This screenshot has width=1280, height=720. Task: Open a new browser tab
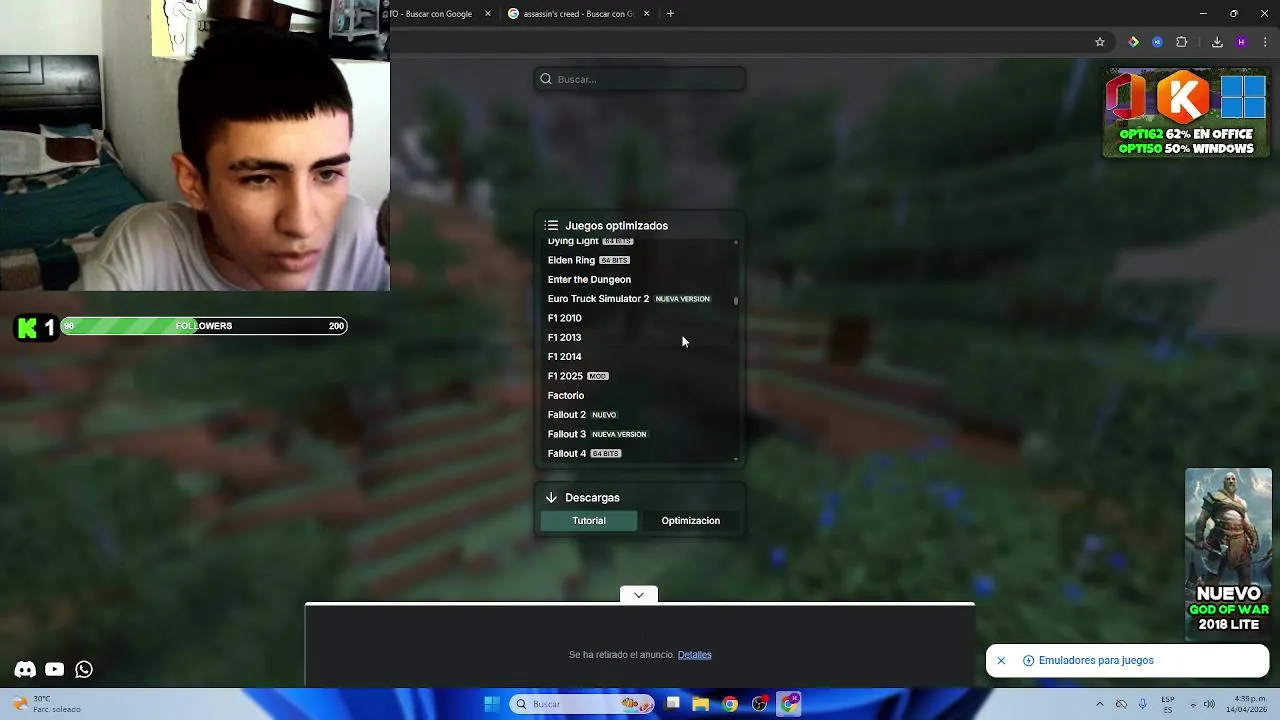pyautogui.click(x=670, y=14)
